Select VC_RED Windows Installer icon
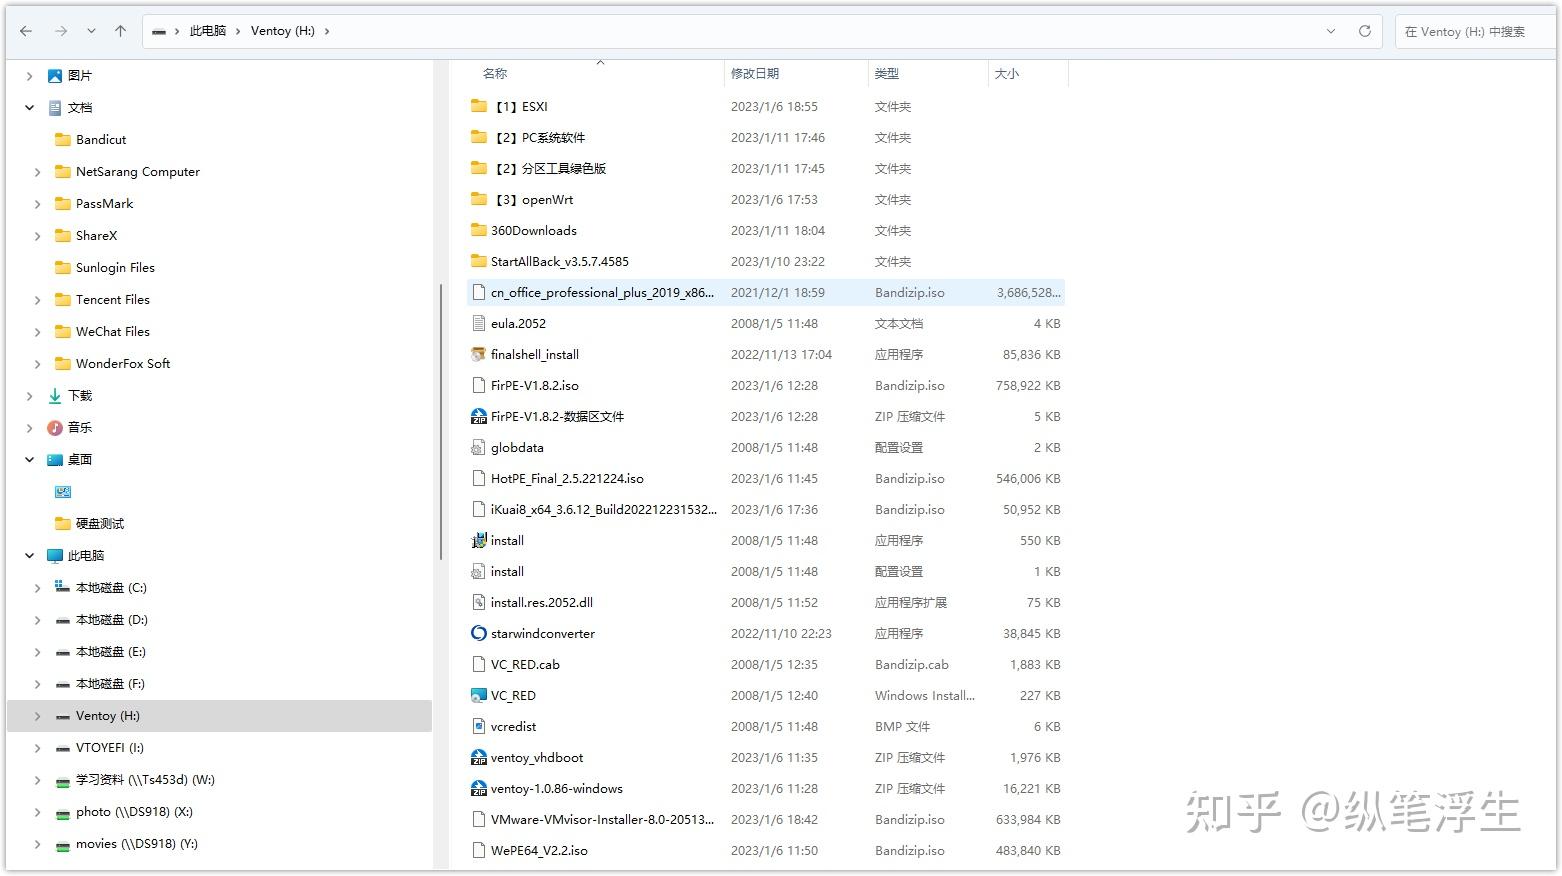Screen dimensions: 1562x876 point(479,695)
